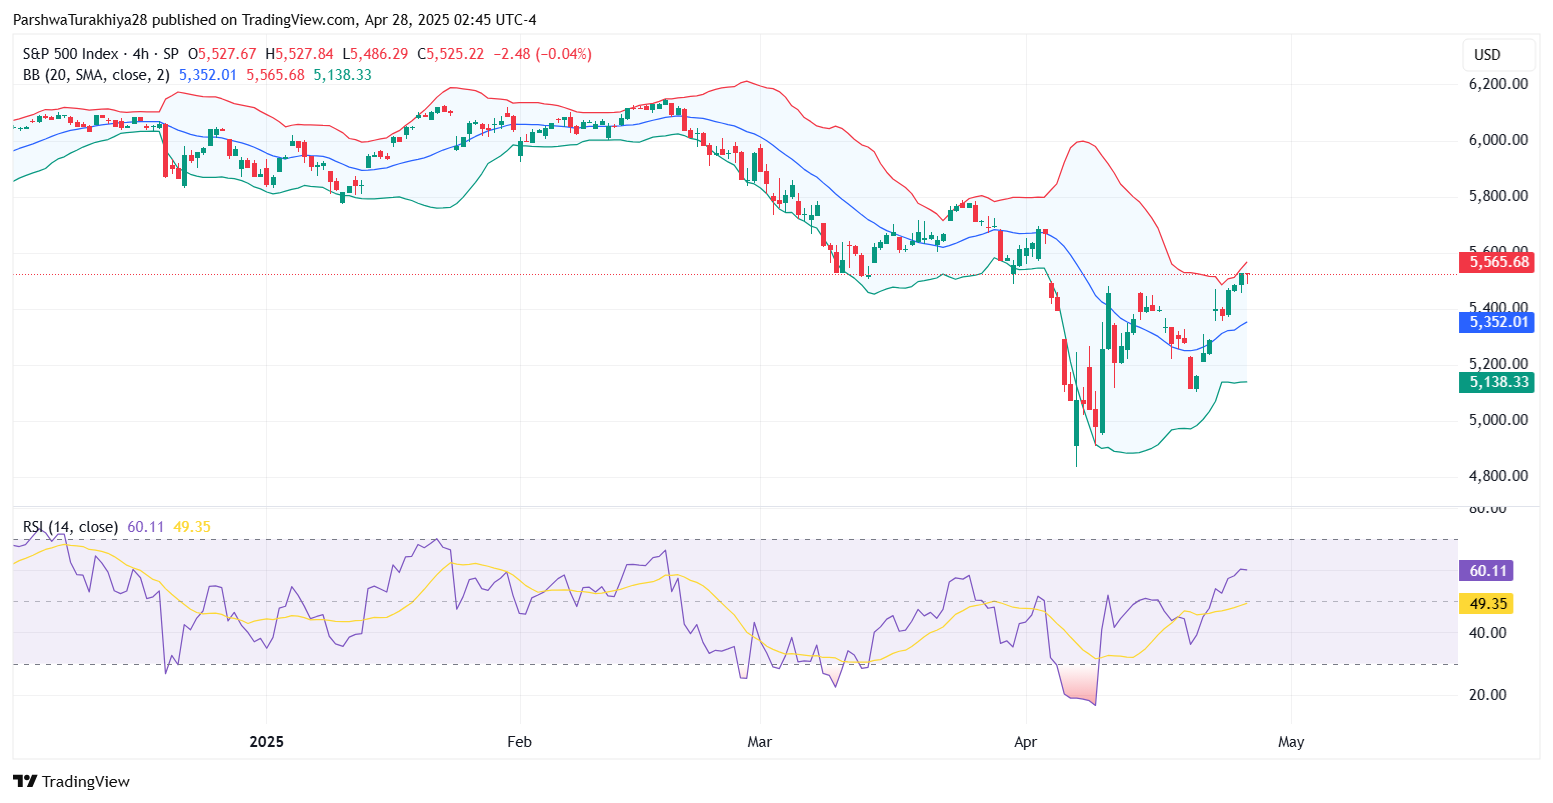Click the high value H5,527.84
Viewport: 1553px width, 803px height.
pyautogui.click(x=300, y=54)
